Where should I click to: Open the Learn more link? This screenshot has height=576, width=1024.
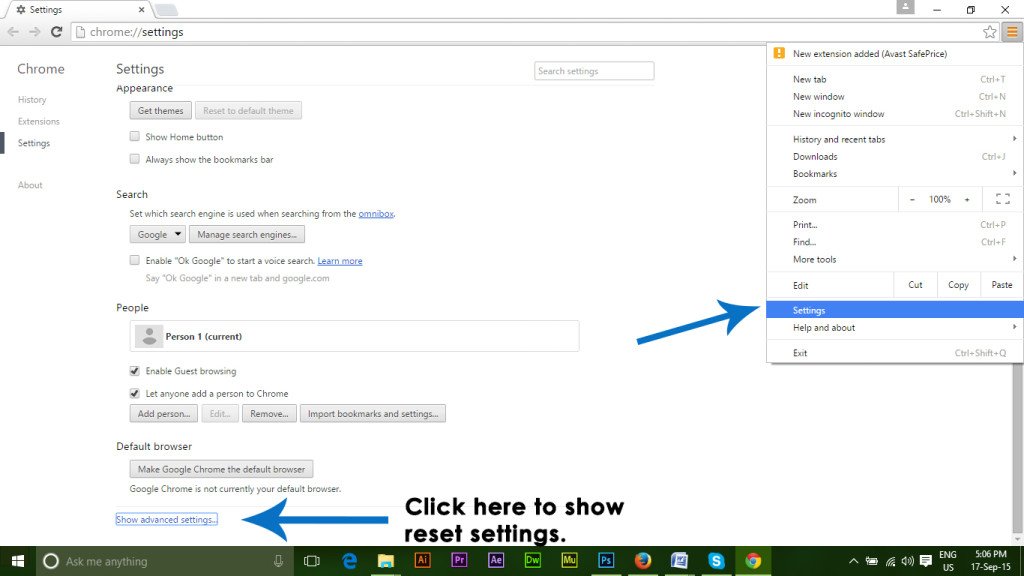[x=340, y=261]
